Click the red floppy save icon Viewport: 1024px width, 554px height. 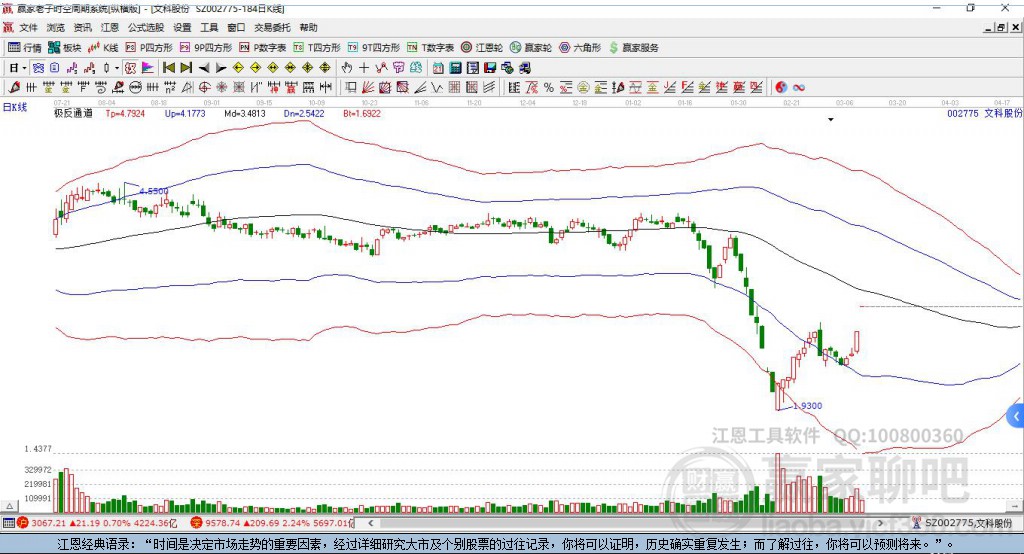(490, 68)
